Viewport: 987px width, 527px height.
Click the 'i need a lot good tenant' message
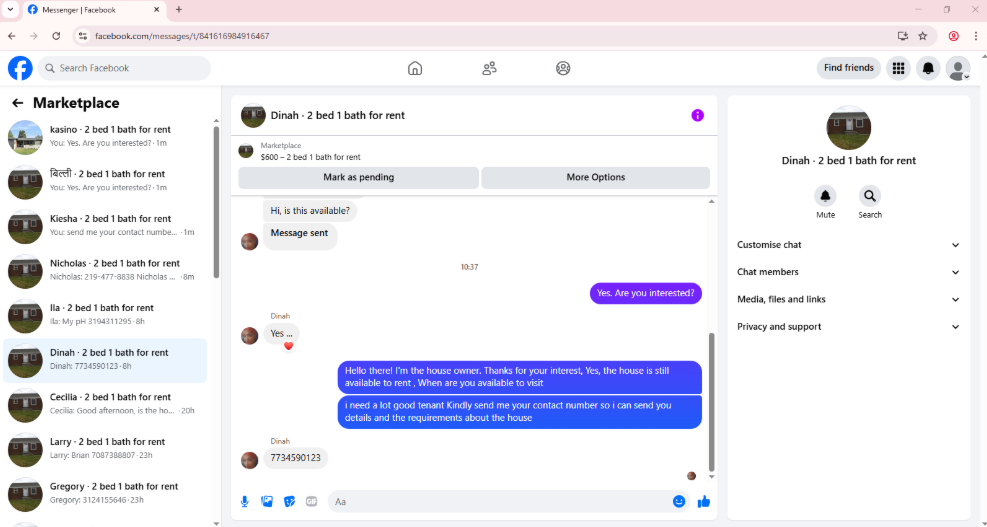pos(519,412)
